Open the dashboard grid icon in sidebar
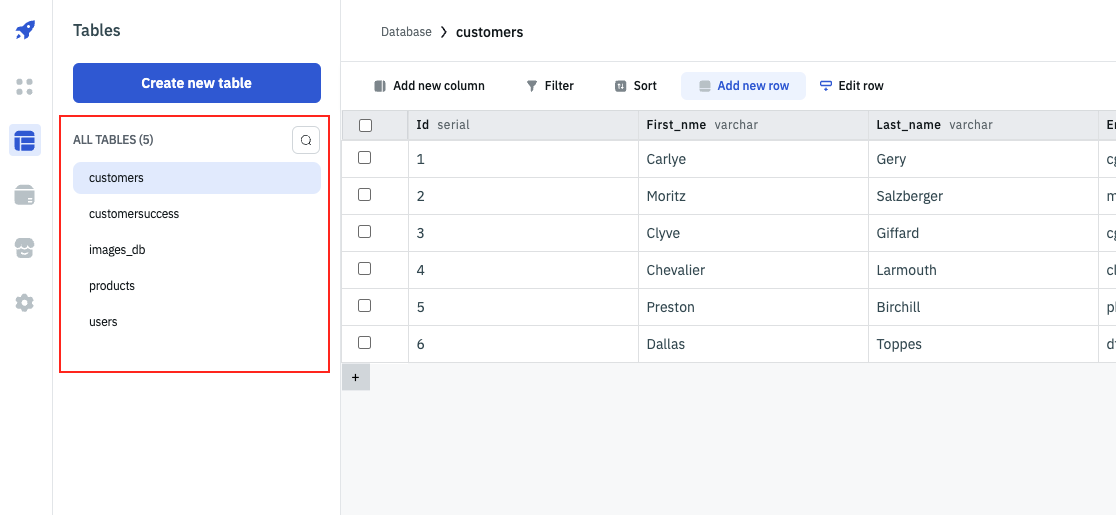The image size is (1116, 515). click(25, 87)
